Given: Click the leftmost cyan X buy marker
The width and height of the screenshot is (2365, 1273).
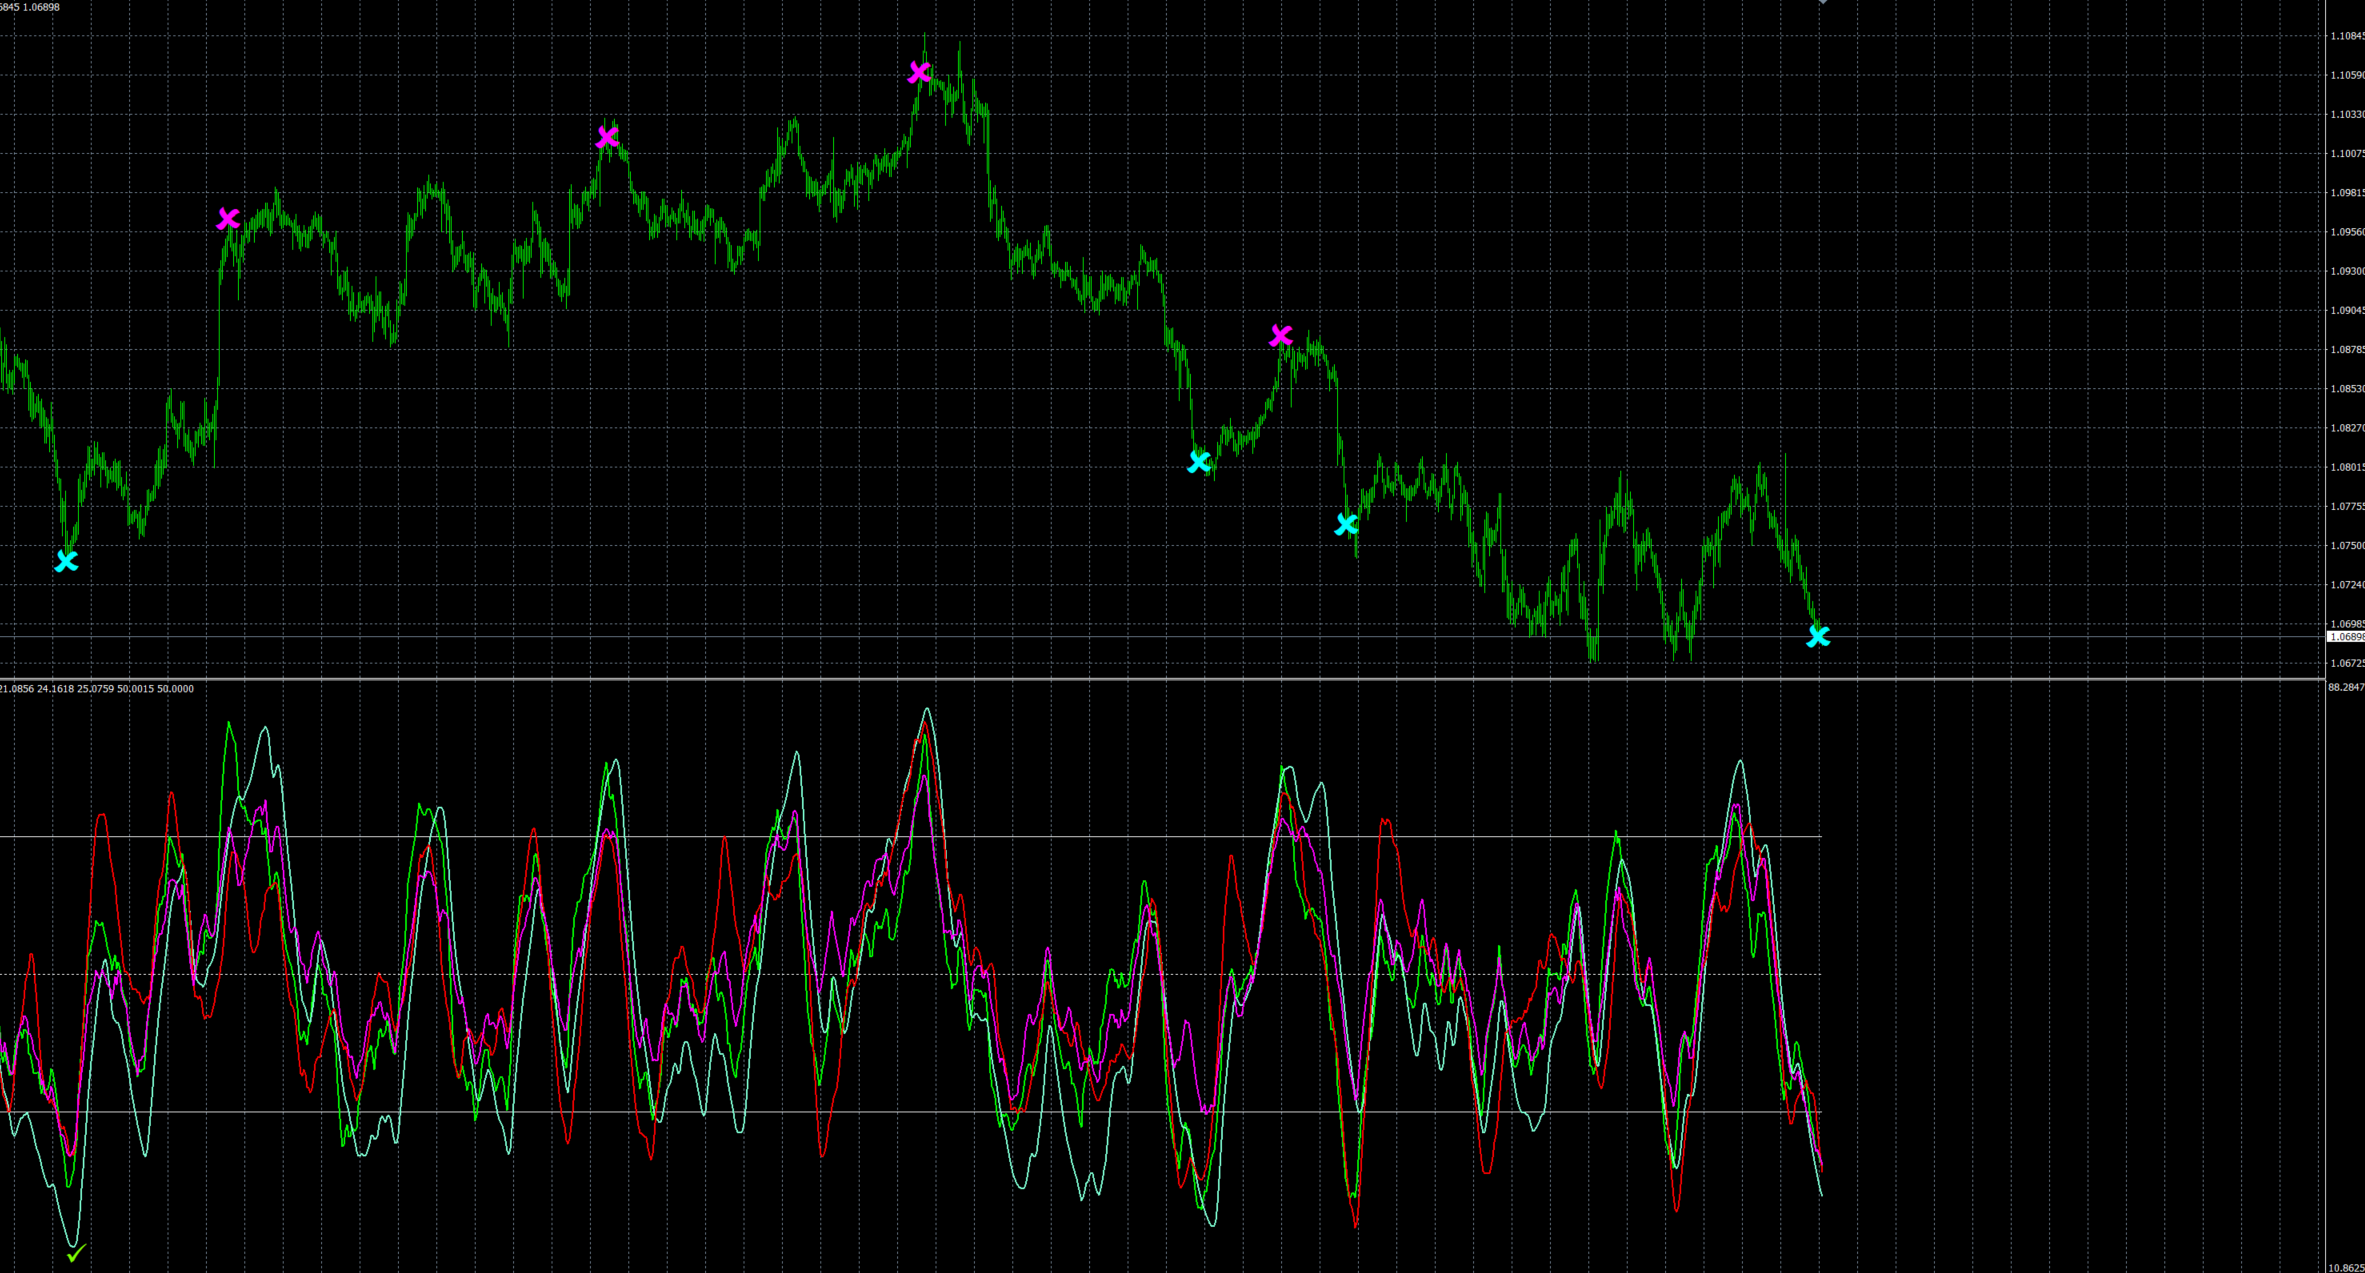Looking at the screenshot, I should [x=66, y=561].
